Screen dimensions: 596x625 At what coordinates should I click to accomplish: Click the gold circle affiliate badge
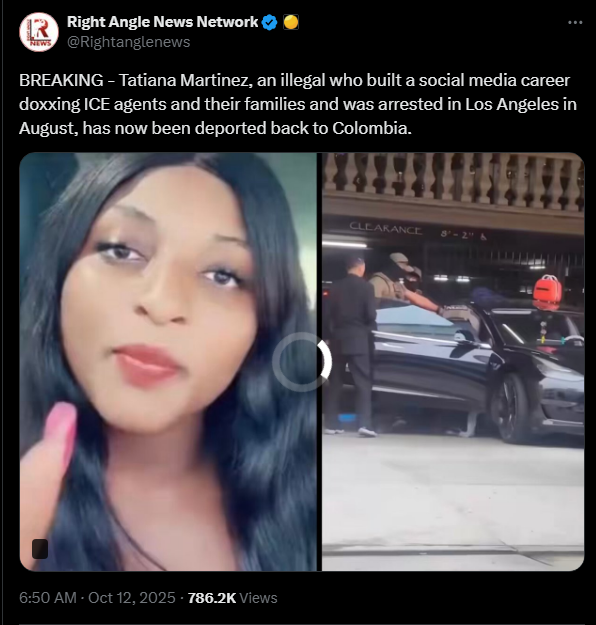[291, 22]
